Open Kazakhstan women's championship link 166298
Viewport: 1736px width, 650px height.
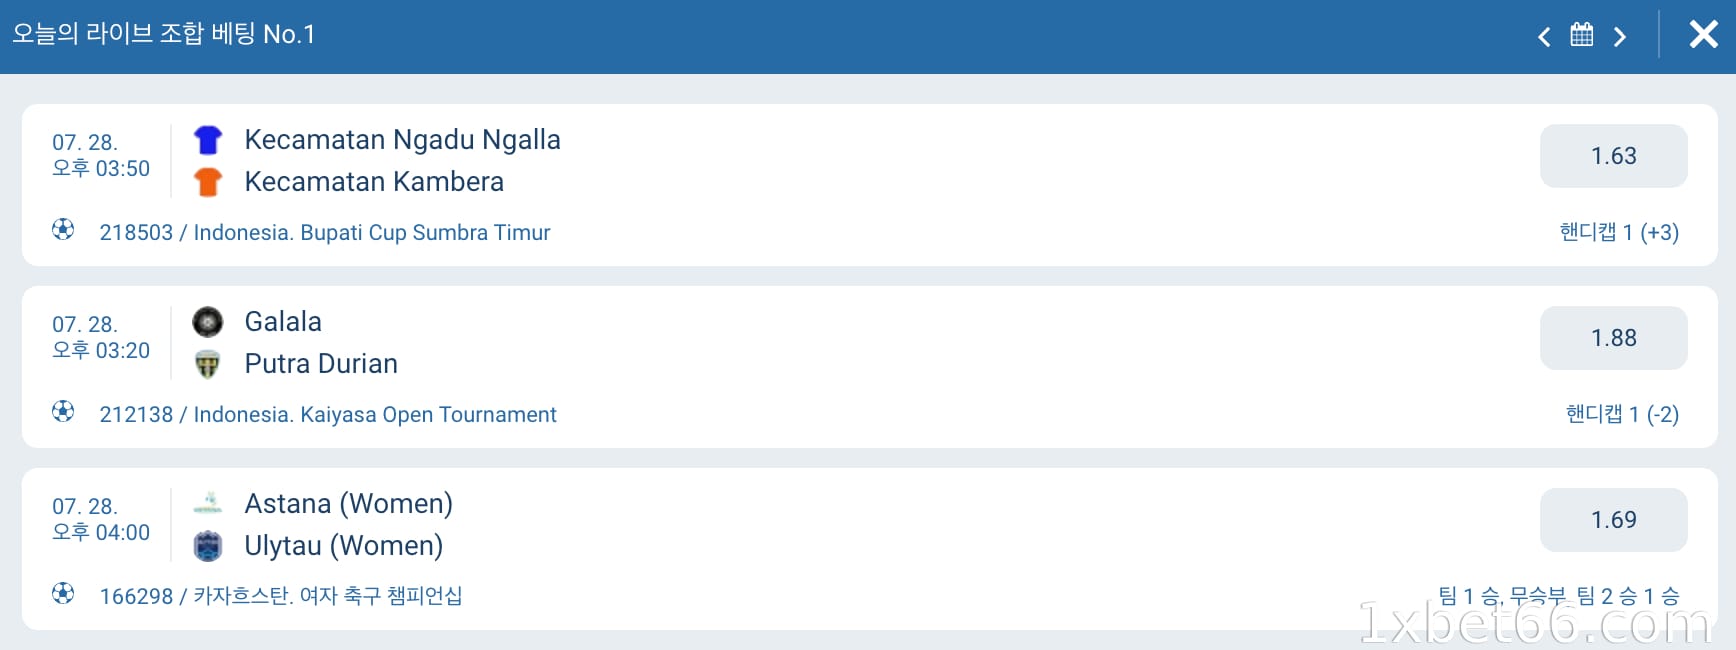281,597
